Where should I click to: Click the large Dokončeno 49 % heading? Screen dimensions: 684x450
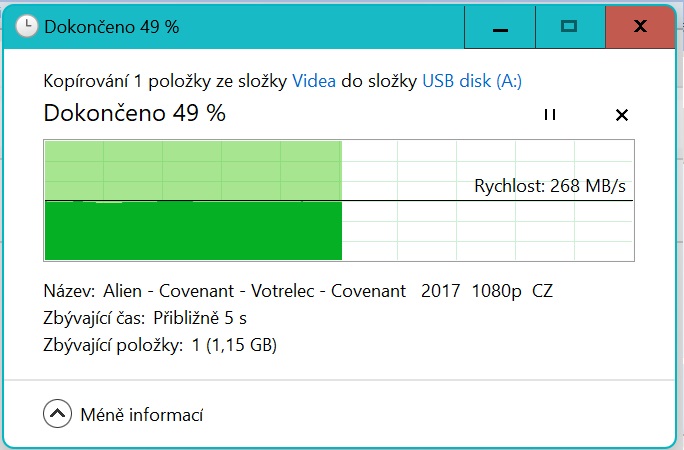(135, 113)
